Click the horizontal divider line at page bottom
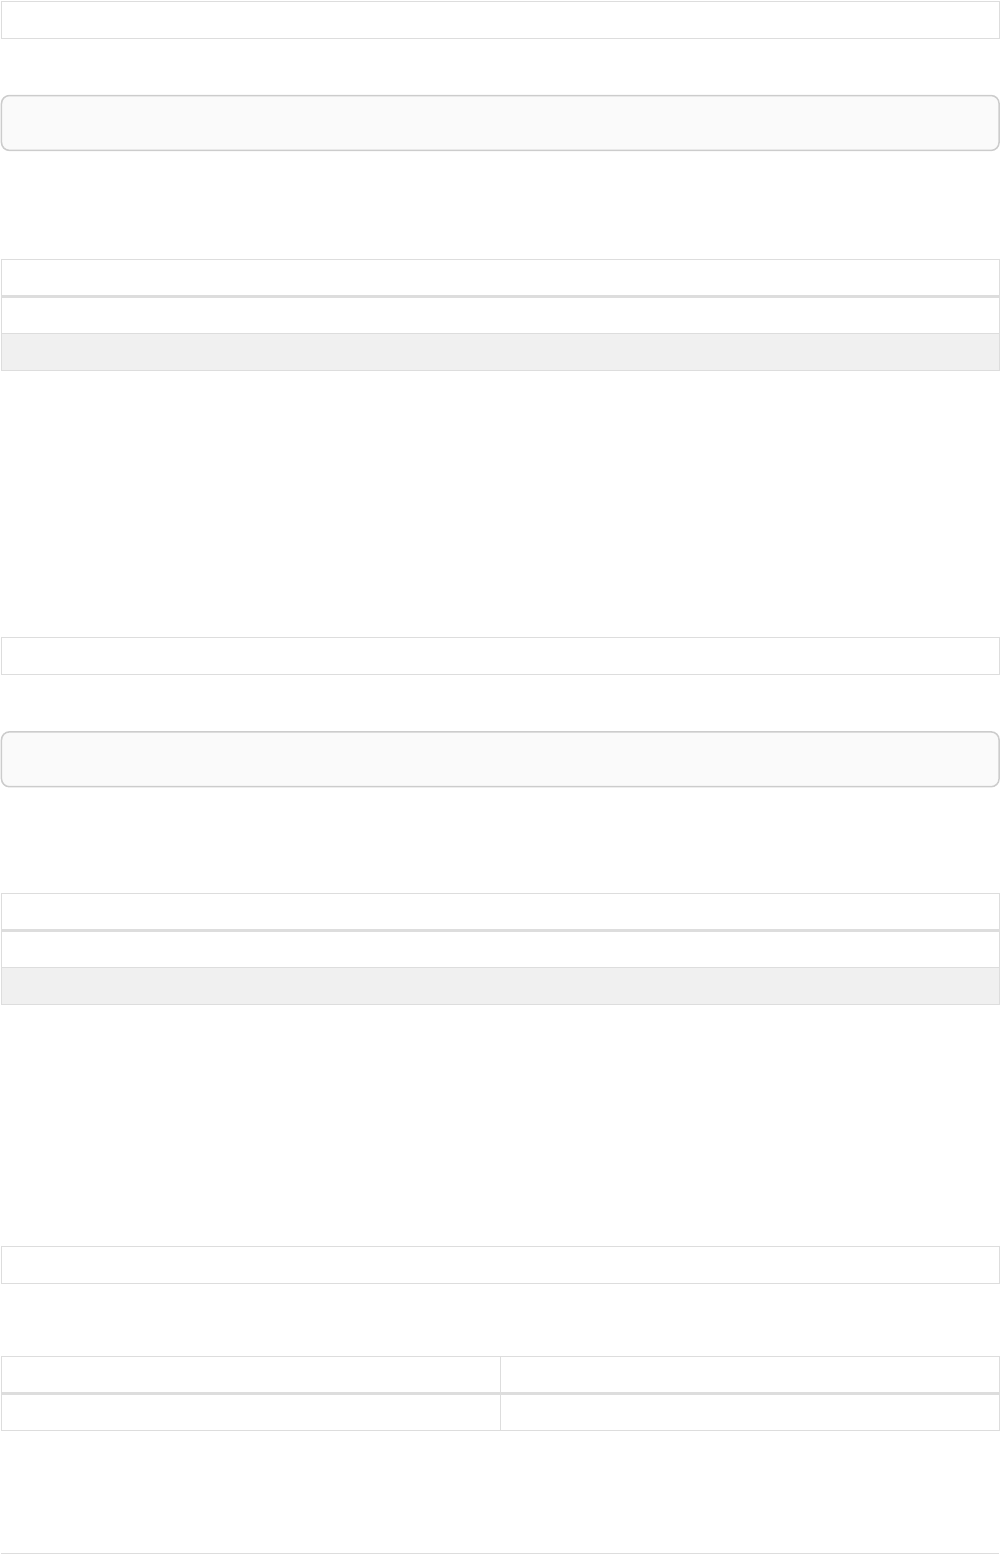Screen dimensions: 1000x1554 click(500, 1553)
